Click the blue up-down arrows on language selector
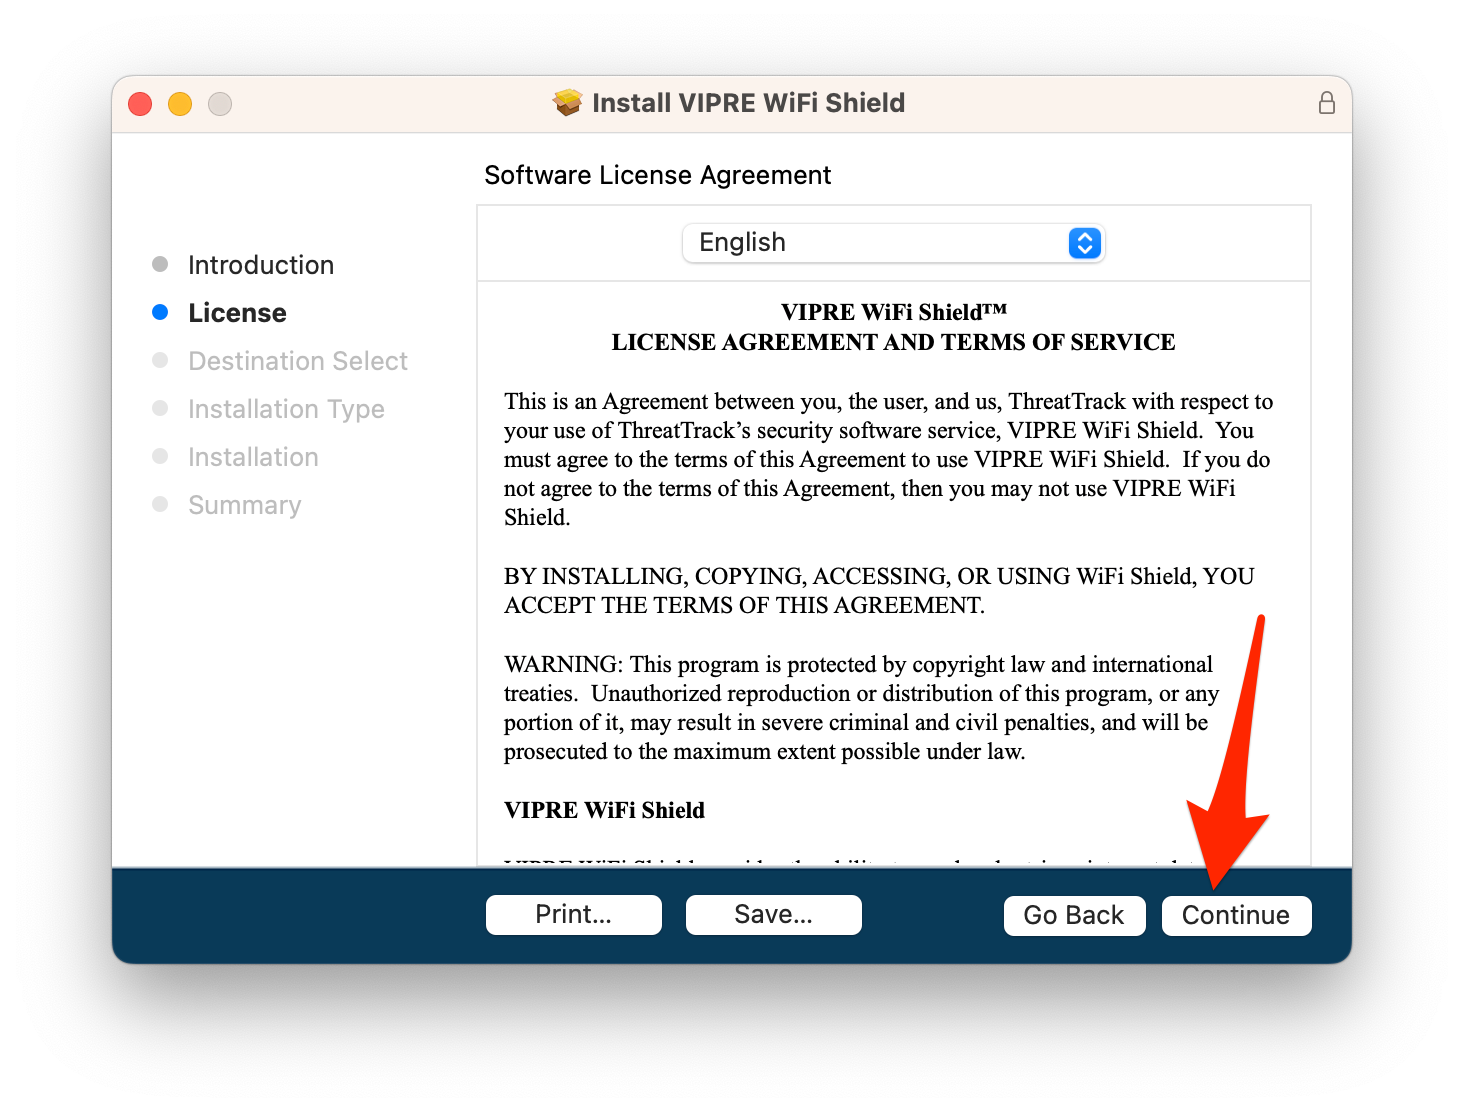Viewport: 1464px width, 1112px height. pos(1084,243)
